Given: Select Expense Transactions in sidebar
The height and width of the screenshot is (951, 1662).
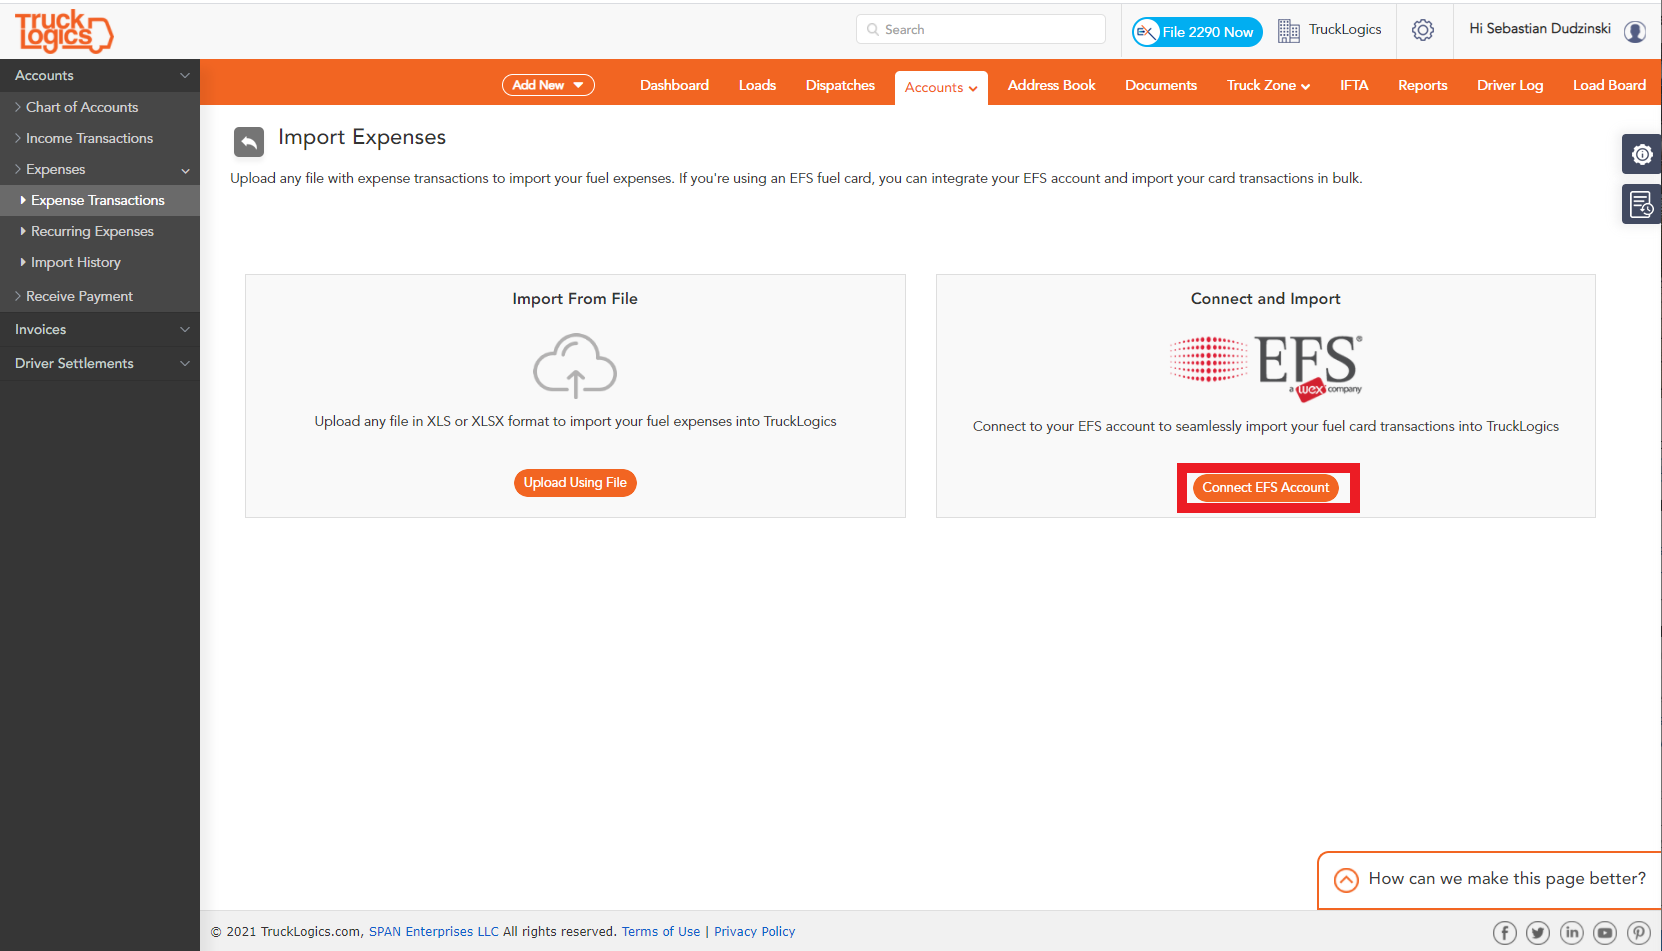Looking at the screenshot, I should [x=100, y=200].
